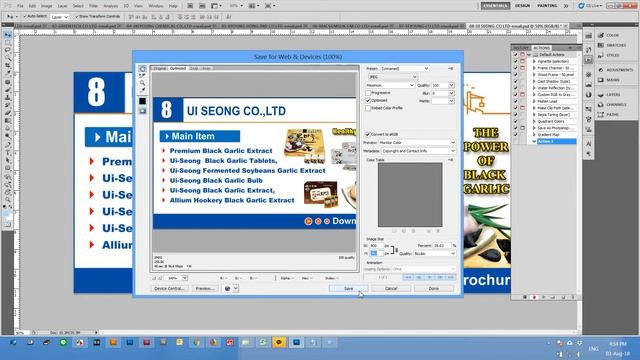The height and width of the screenshot is (360, 640).
Task: Switch to the 2-Up preview tab
Action: (x=194, y=69)
